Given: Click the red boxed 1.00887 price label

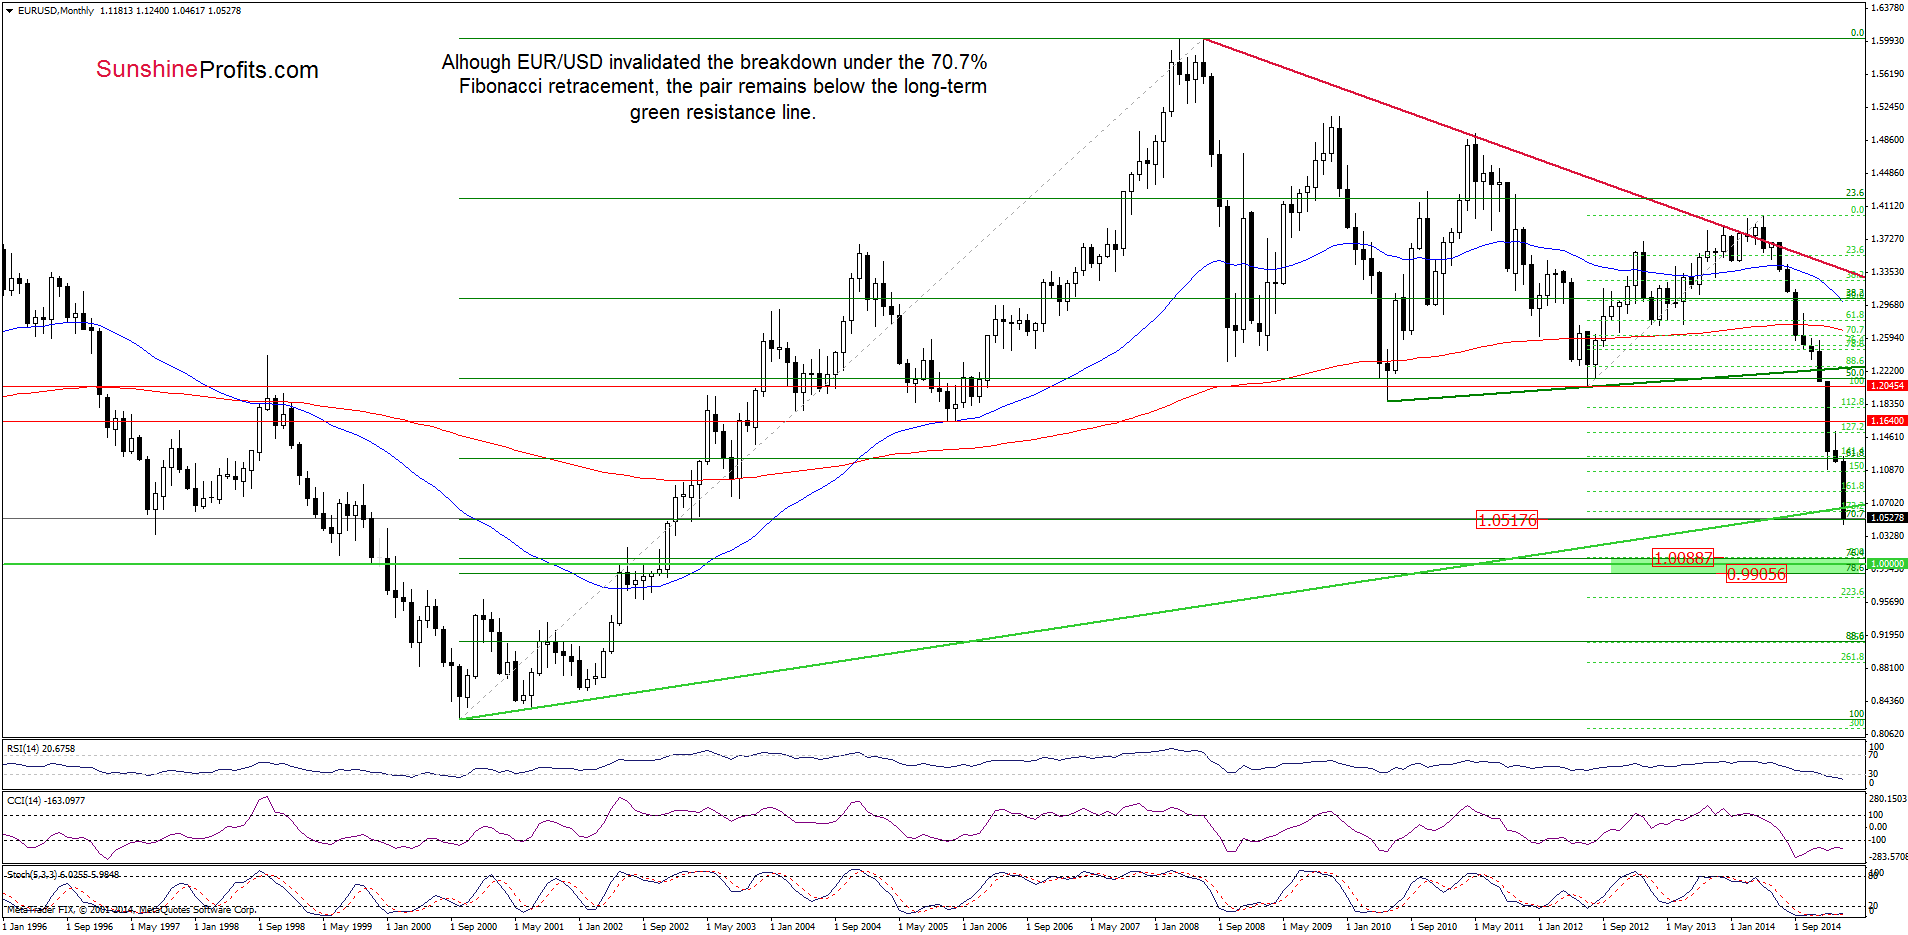Looking at the screenshot, I should point(1683,558).
